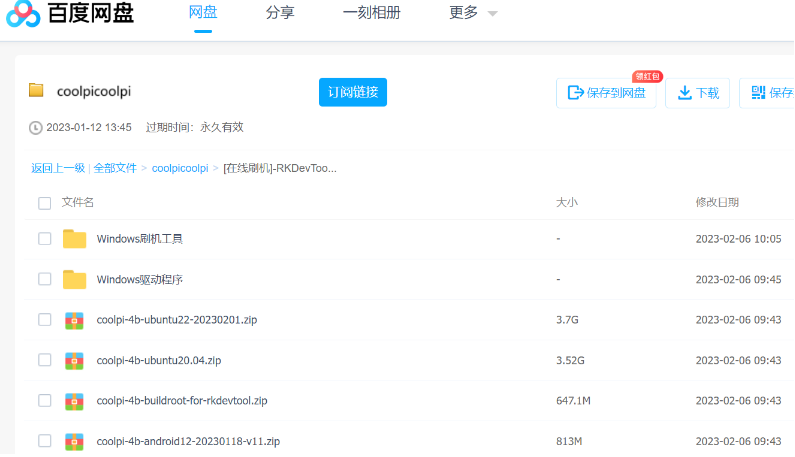795x457 pixels.
Task: Click the 订阅链接 button
Action: coord(353,92)
